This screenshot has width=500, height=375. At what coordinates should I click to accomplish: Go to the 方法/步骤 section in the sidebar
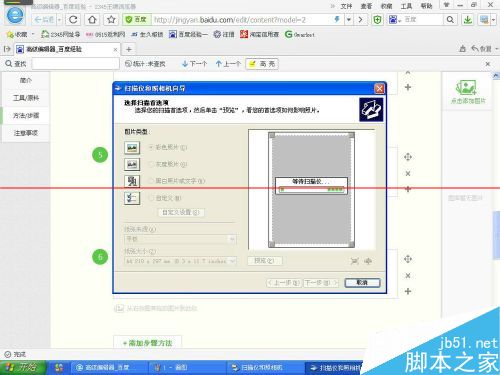click(26, 116)
